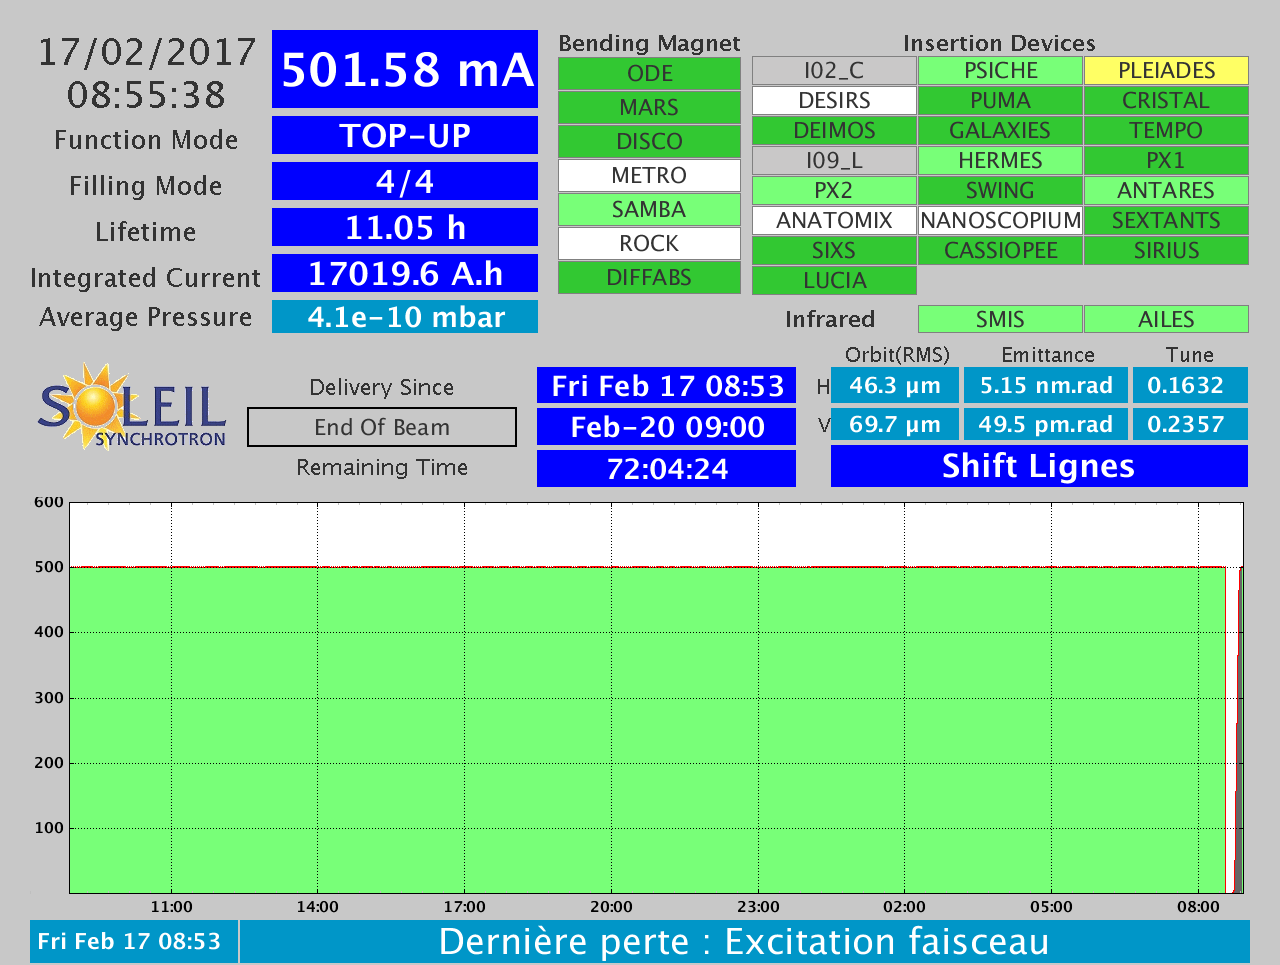
Task: Select the 49.5 pm.rad emittance value
Action: tap(1046, 424)
